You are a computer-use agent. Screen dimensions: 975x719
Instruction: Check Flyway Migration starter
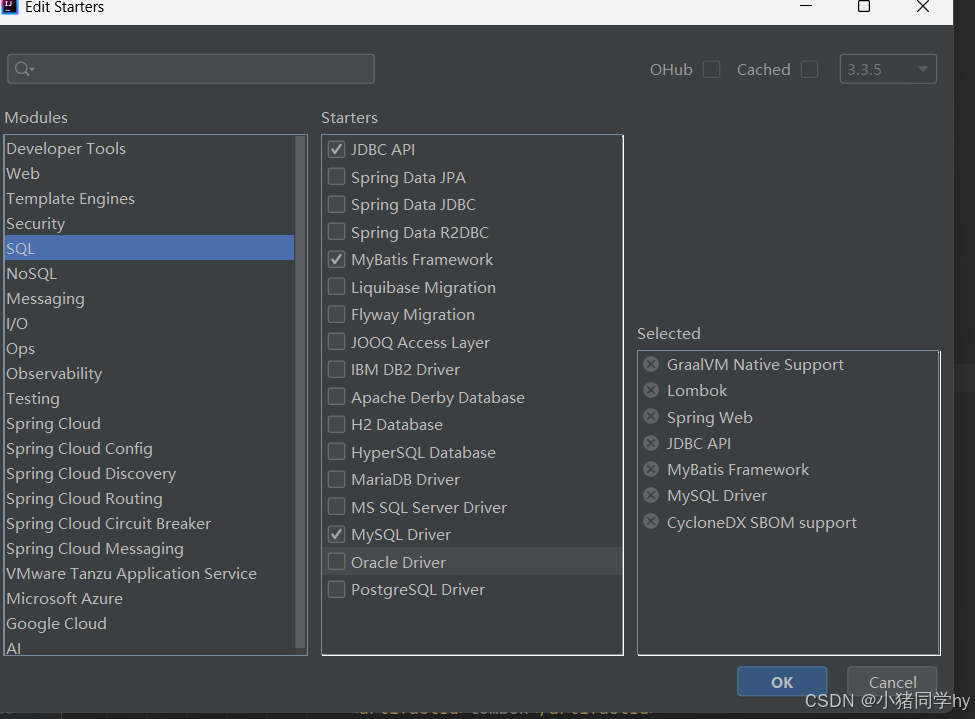336,314
